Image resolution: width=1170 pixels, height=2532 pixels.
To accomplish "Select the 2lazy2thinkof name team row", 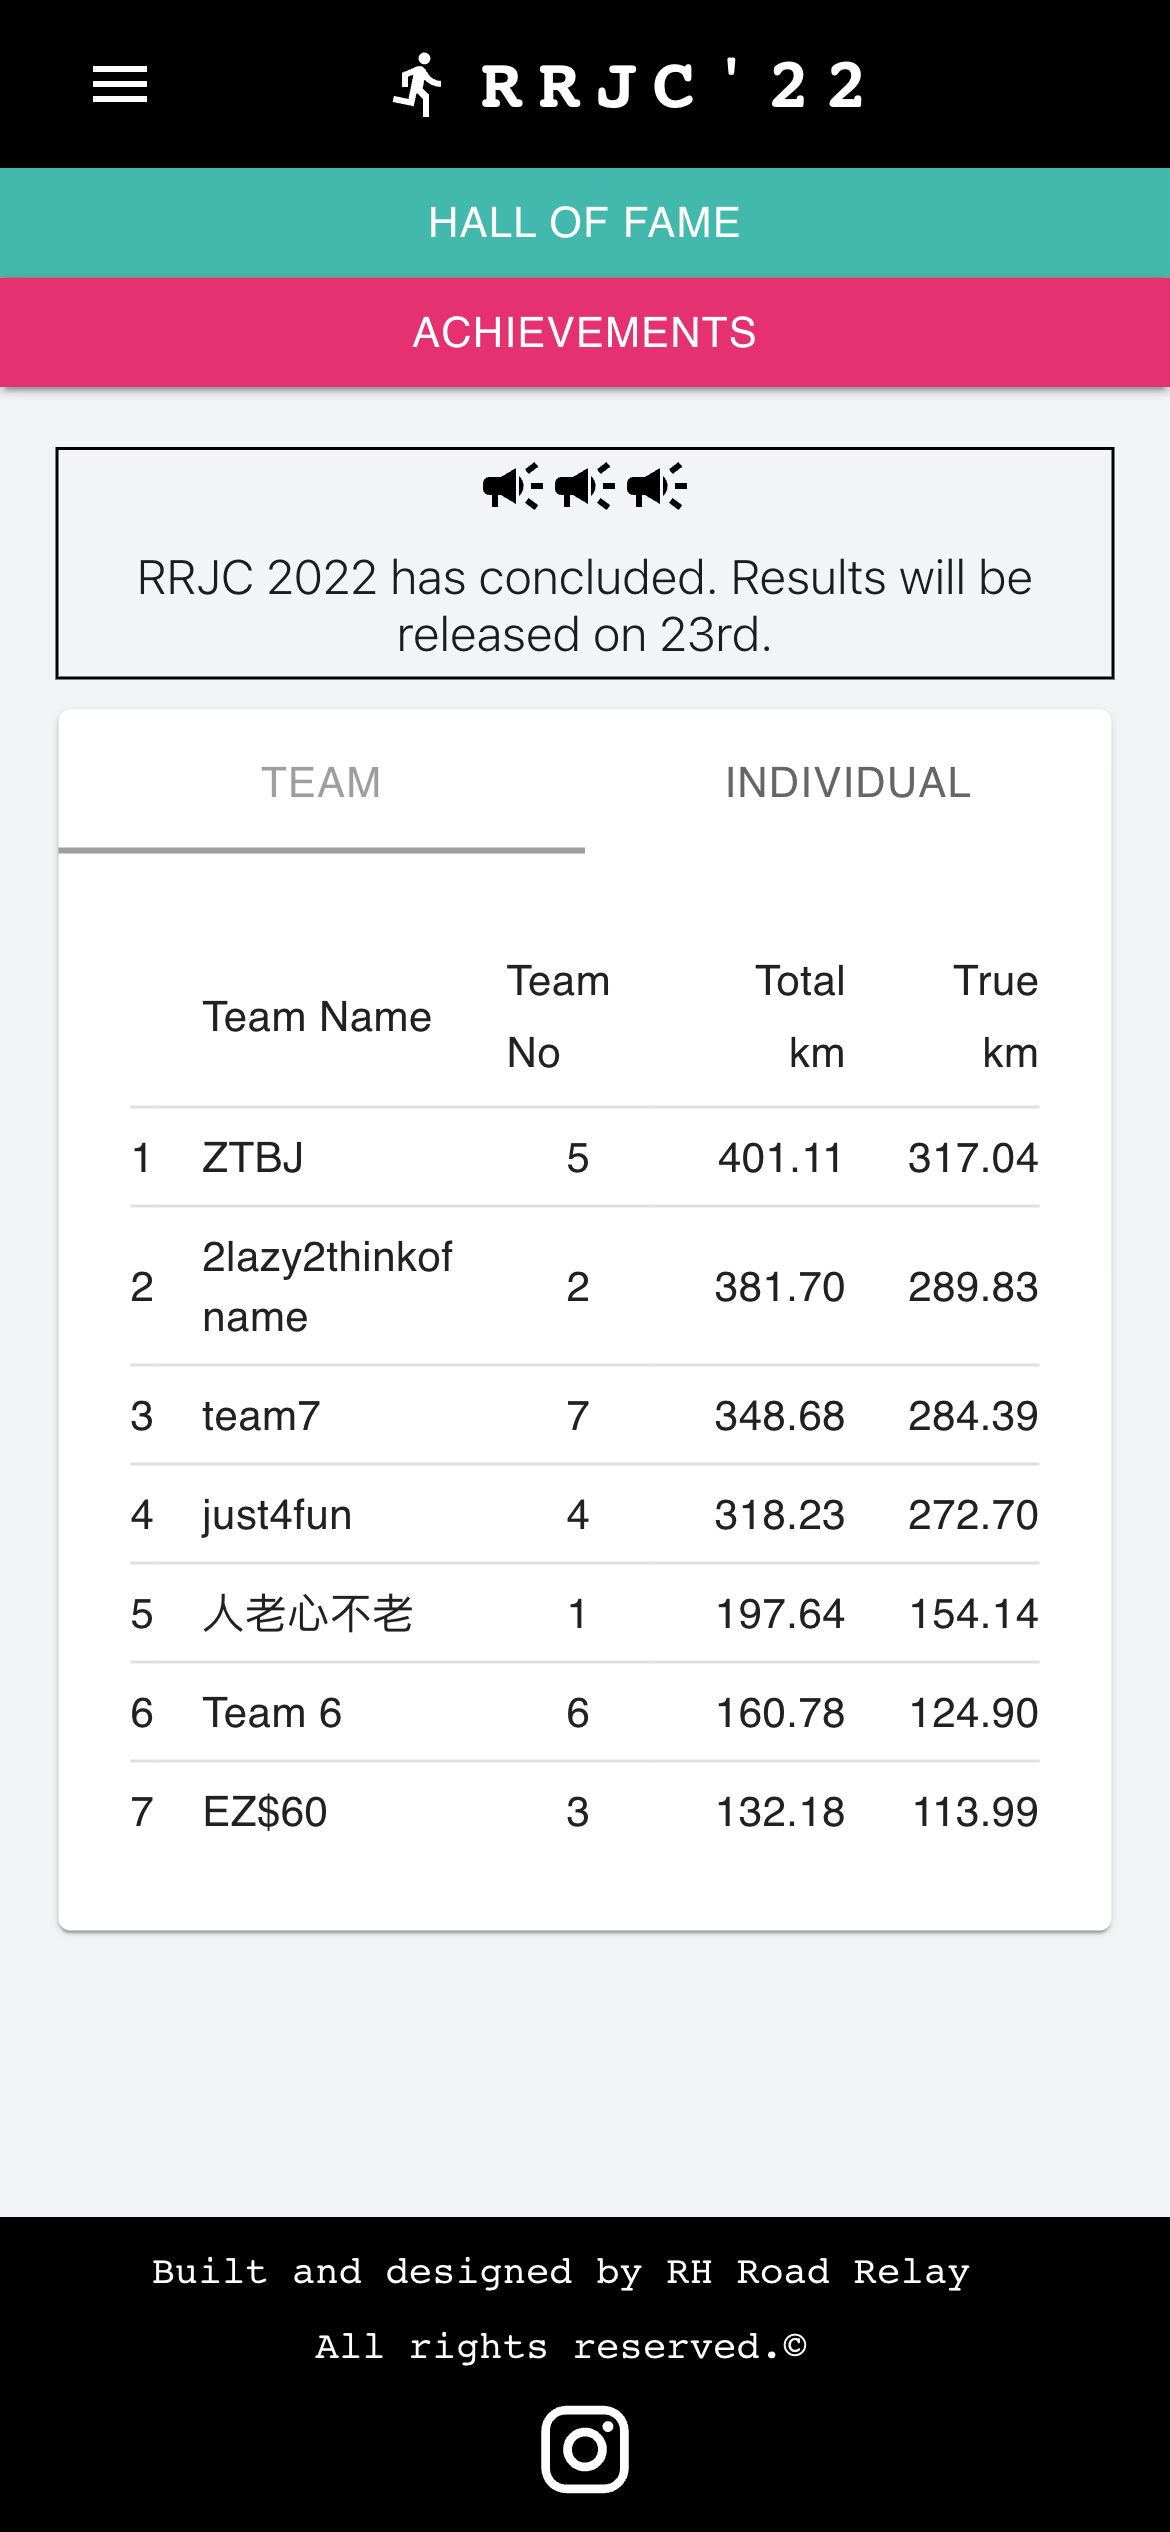I will [585, 1286].
